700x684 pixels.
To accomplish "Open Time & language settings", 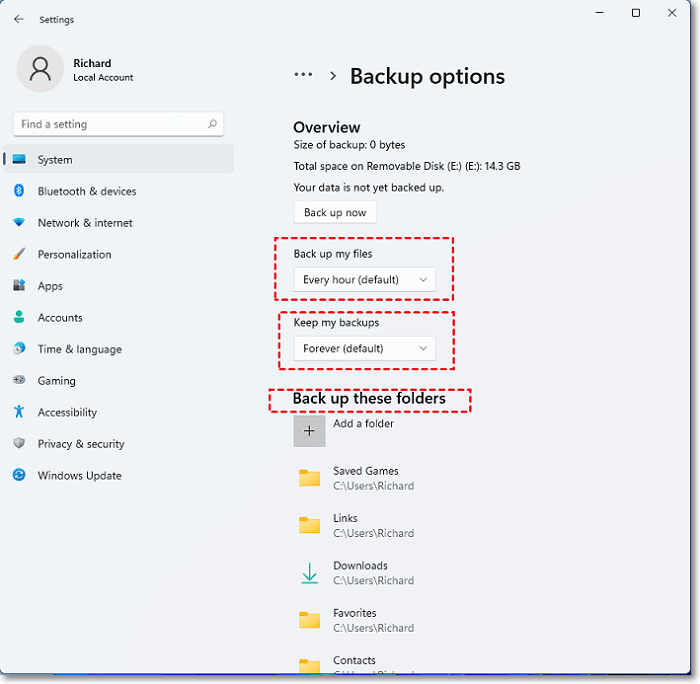I will pyautogui.click(x=79, y=349).
